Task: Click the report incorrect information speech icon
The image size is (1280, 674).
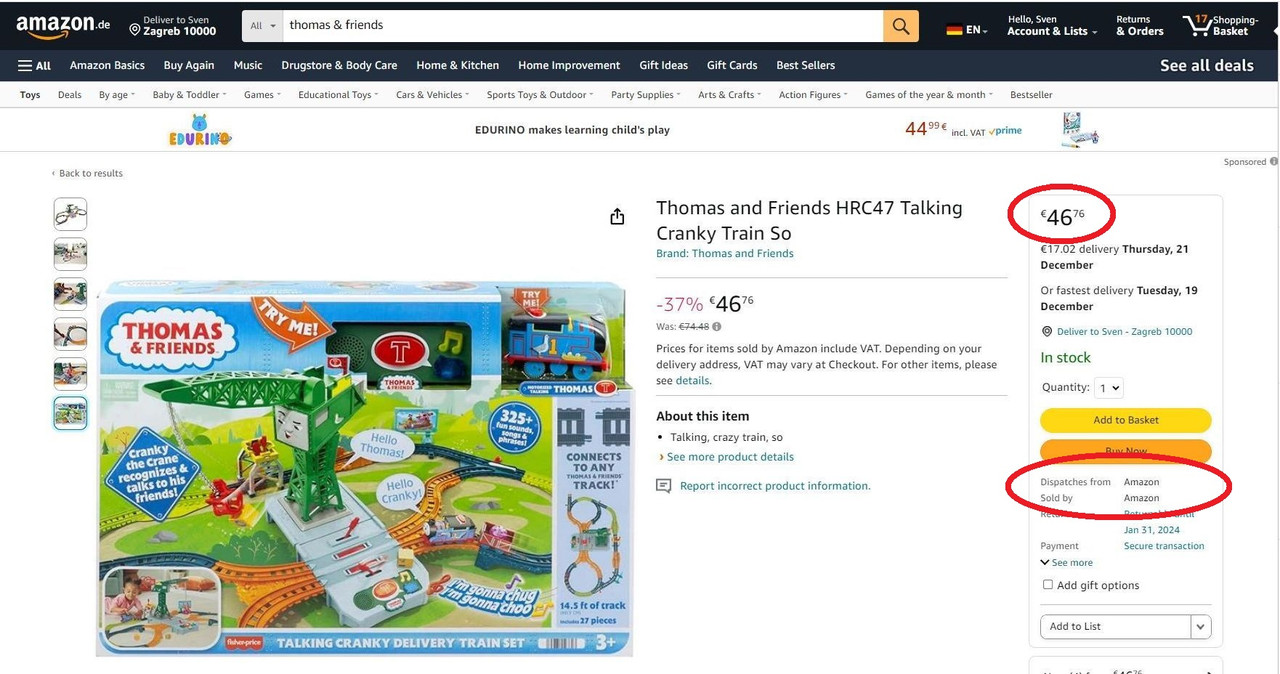Action: click(663, 486)
